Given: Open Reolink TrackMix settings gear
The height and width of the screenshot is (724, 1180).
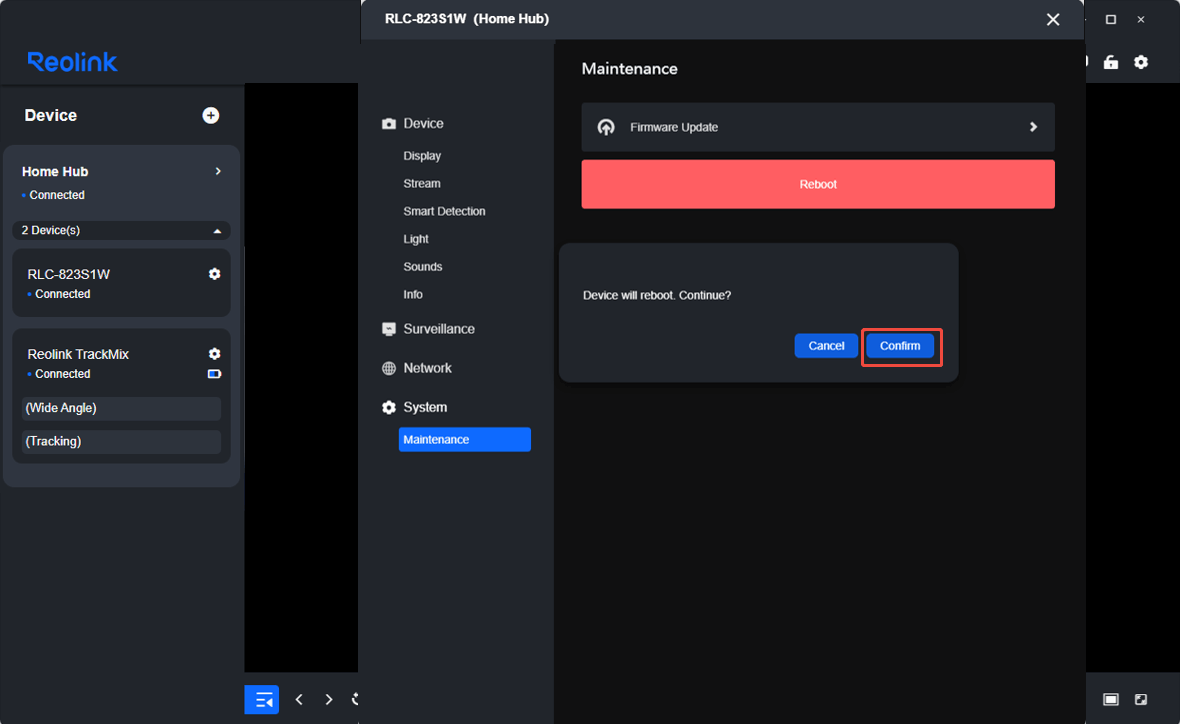Looking at the screenshot, I should [x=214, y=354].
